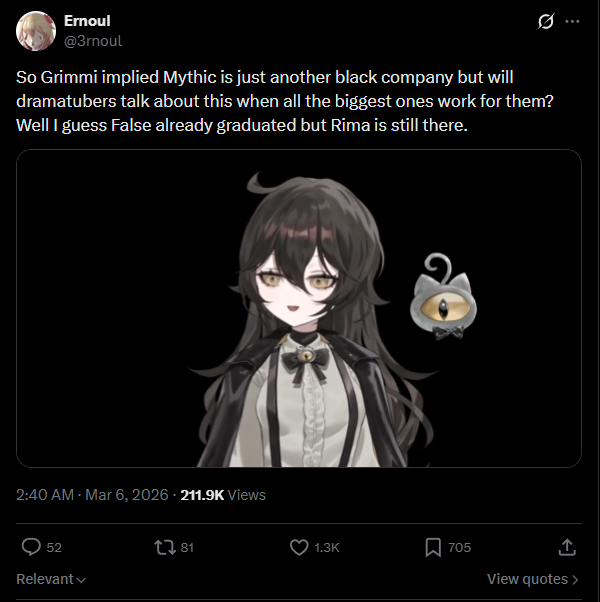Click the reply speech bubble icon
This screenshot has height=602, width=600.
(x=31, y=547)
